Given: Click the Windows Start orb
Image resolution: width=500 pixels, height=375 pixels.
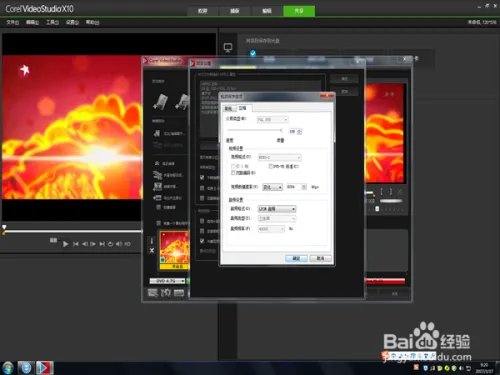Looking at the screenshot, I should click(x=7, y=368).
